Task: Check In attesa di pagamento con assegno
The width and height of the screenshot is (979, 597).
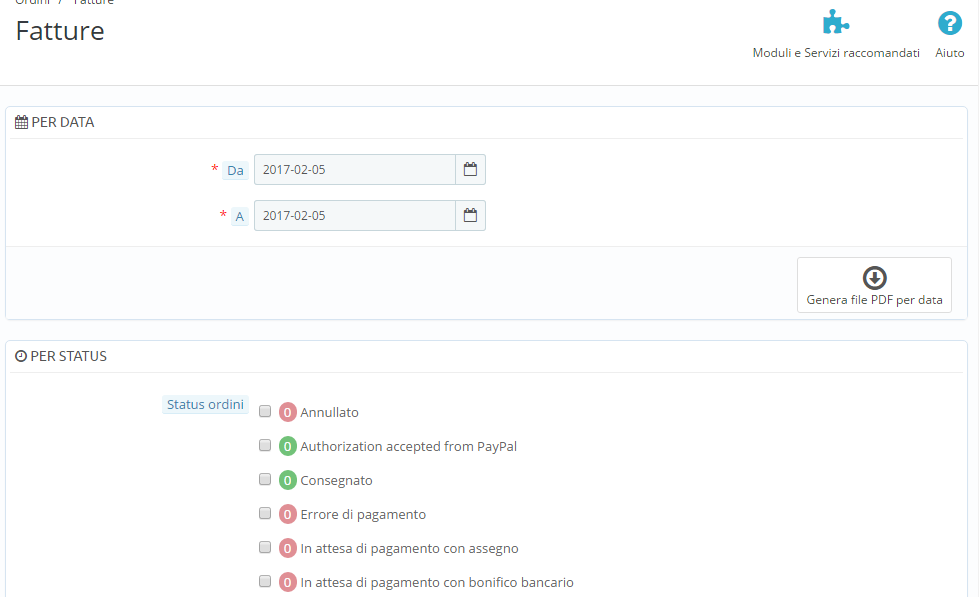Action: point(264,547)
